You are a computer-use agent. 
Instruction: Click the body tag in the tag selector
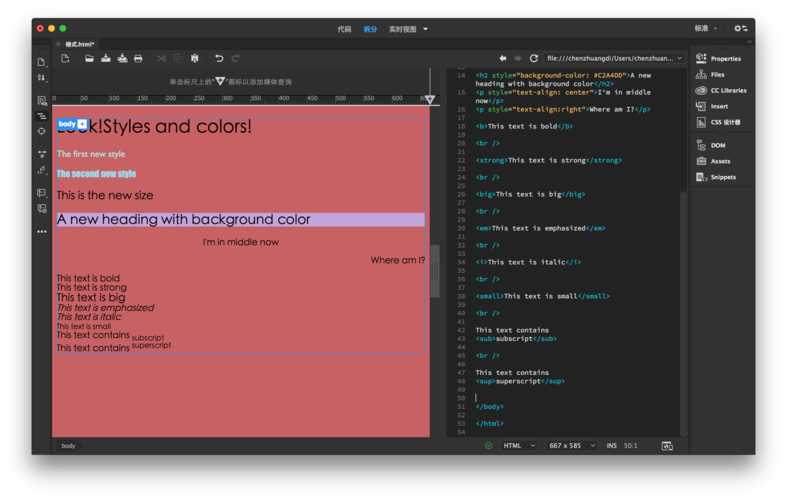[x=68, y=446]
